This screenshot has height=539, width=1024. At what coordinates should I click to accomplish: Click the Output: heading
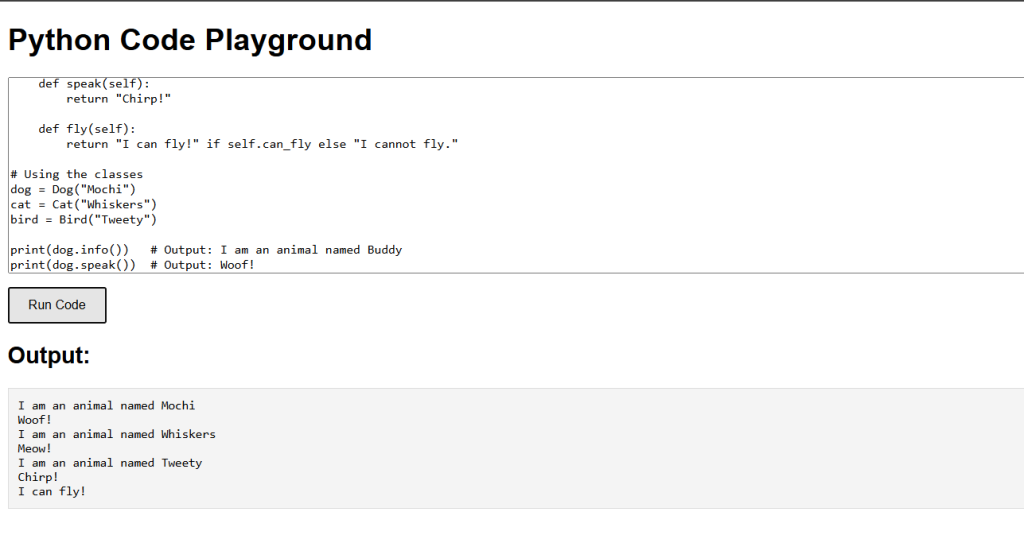49,355
